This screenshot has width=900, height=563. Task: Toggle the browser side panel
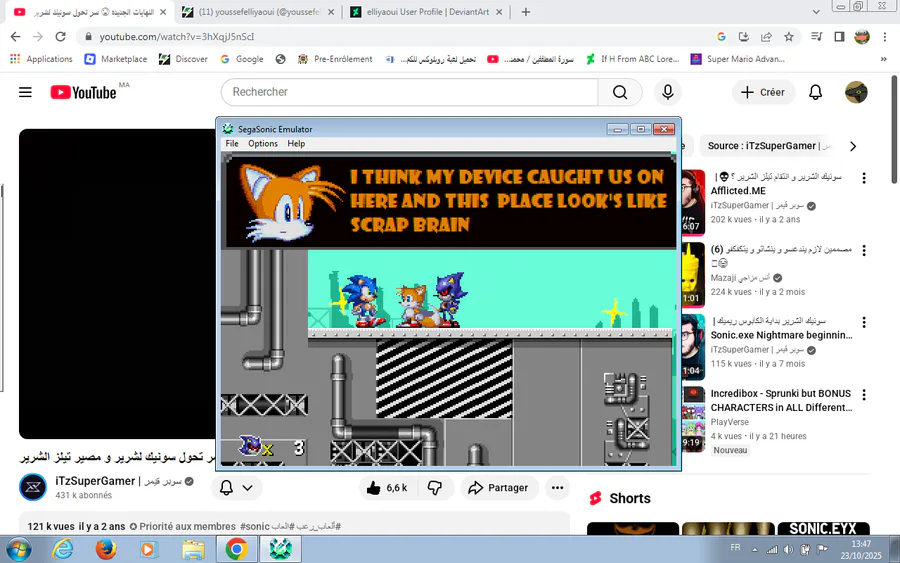coord(839,37)
